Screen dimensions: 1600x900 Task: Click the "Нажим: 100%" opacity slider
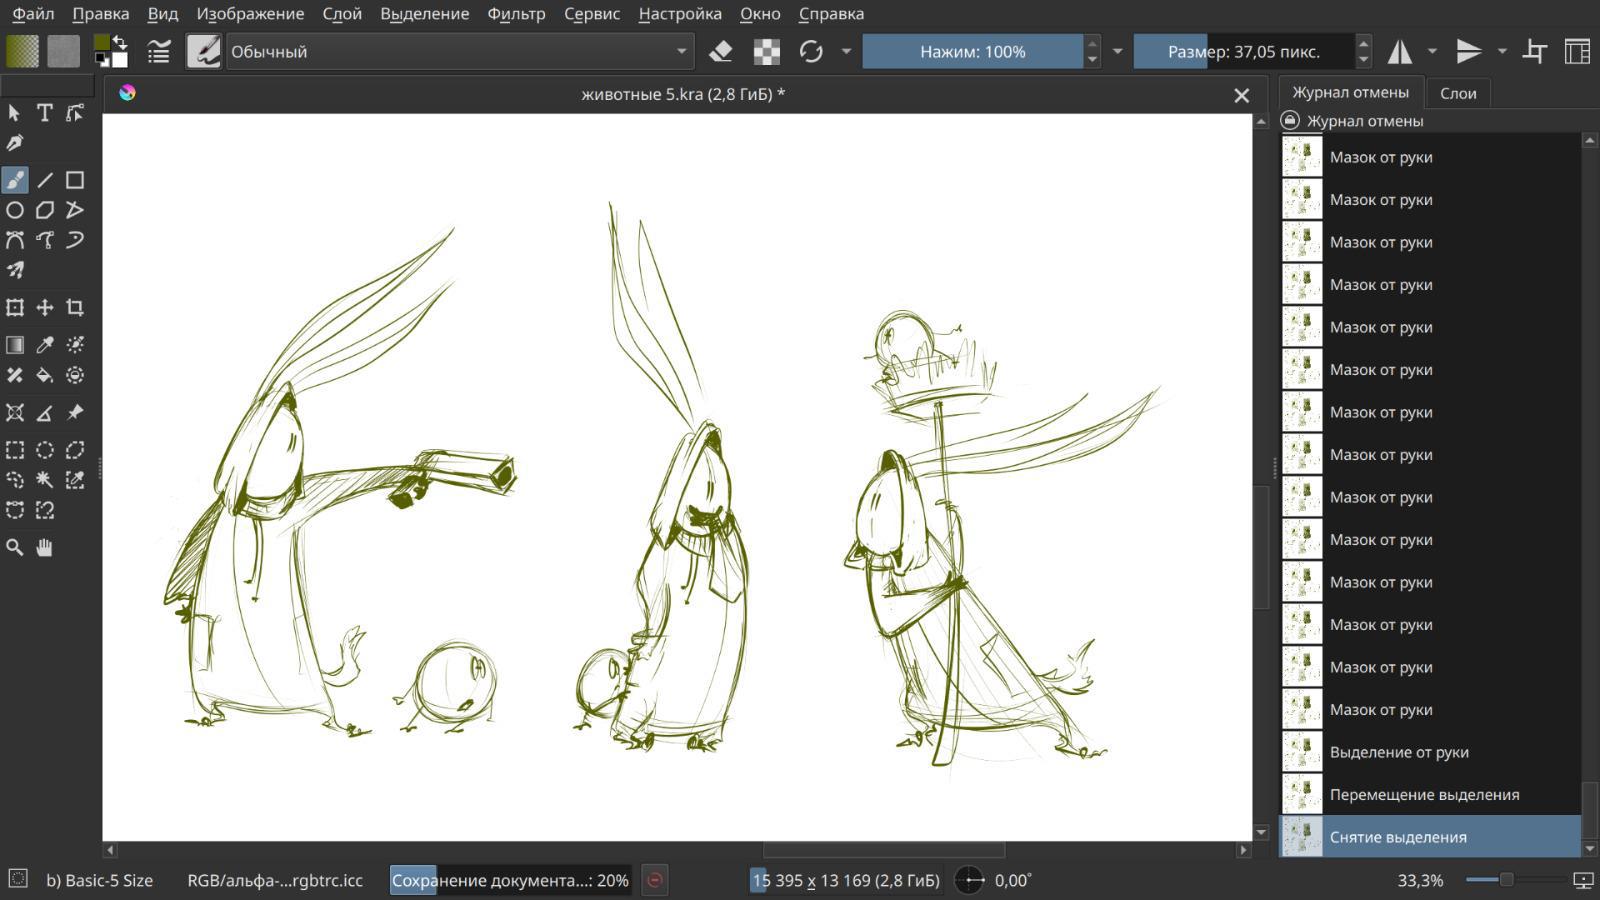[972, 51]
